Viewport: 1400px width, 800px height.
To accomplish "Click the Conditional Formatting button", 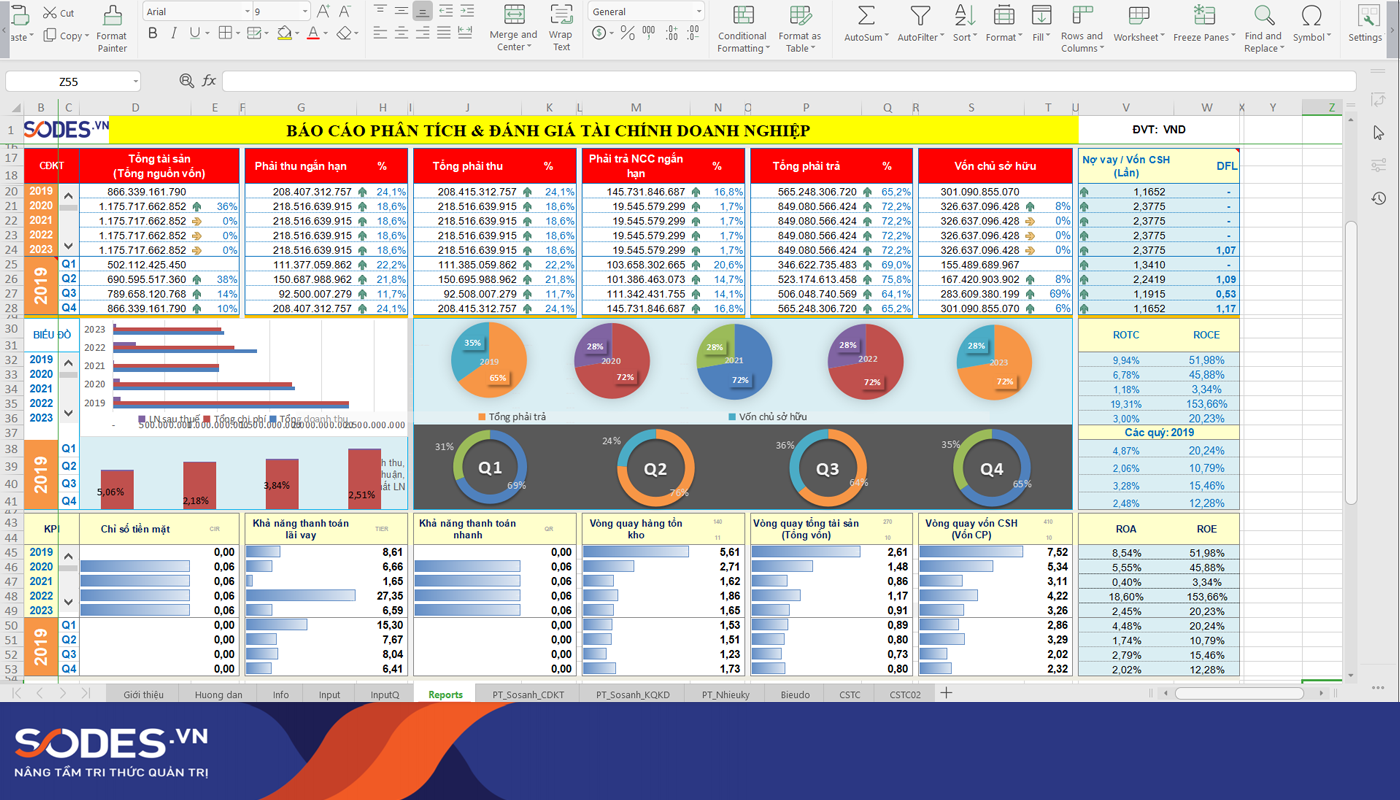I will point(742,26).
